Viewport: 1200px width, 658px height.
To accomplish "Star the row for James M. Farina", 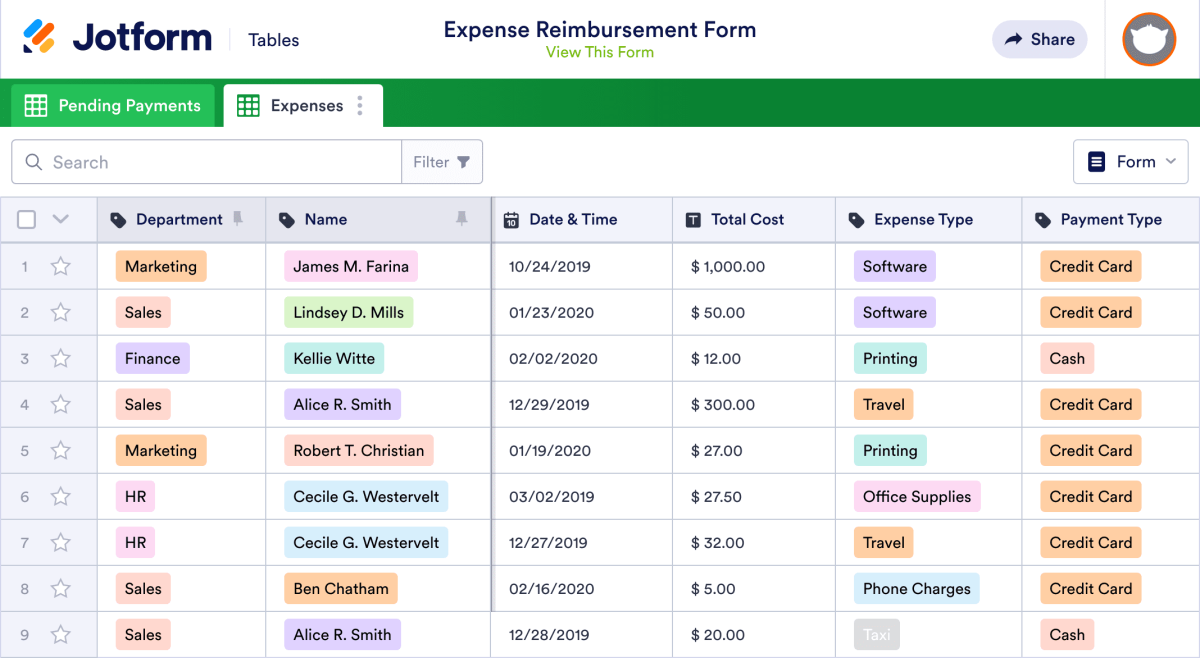I will (60, 266).
